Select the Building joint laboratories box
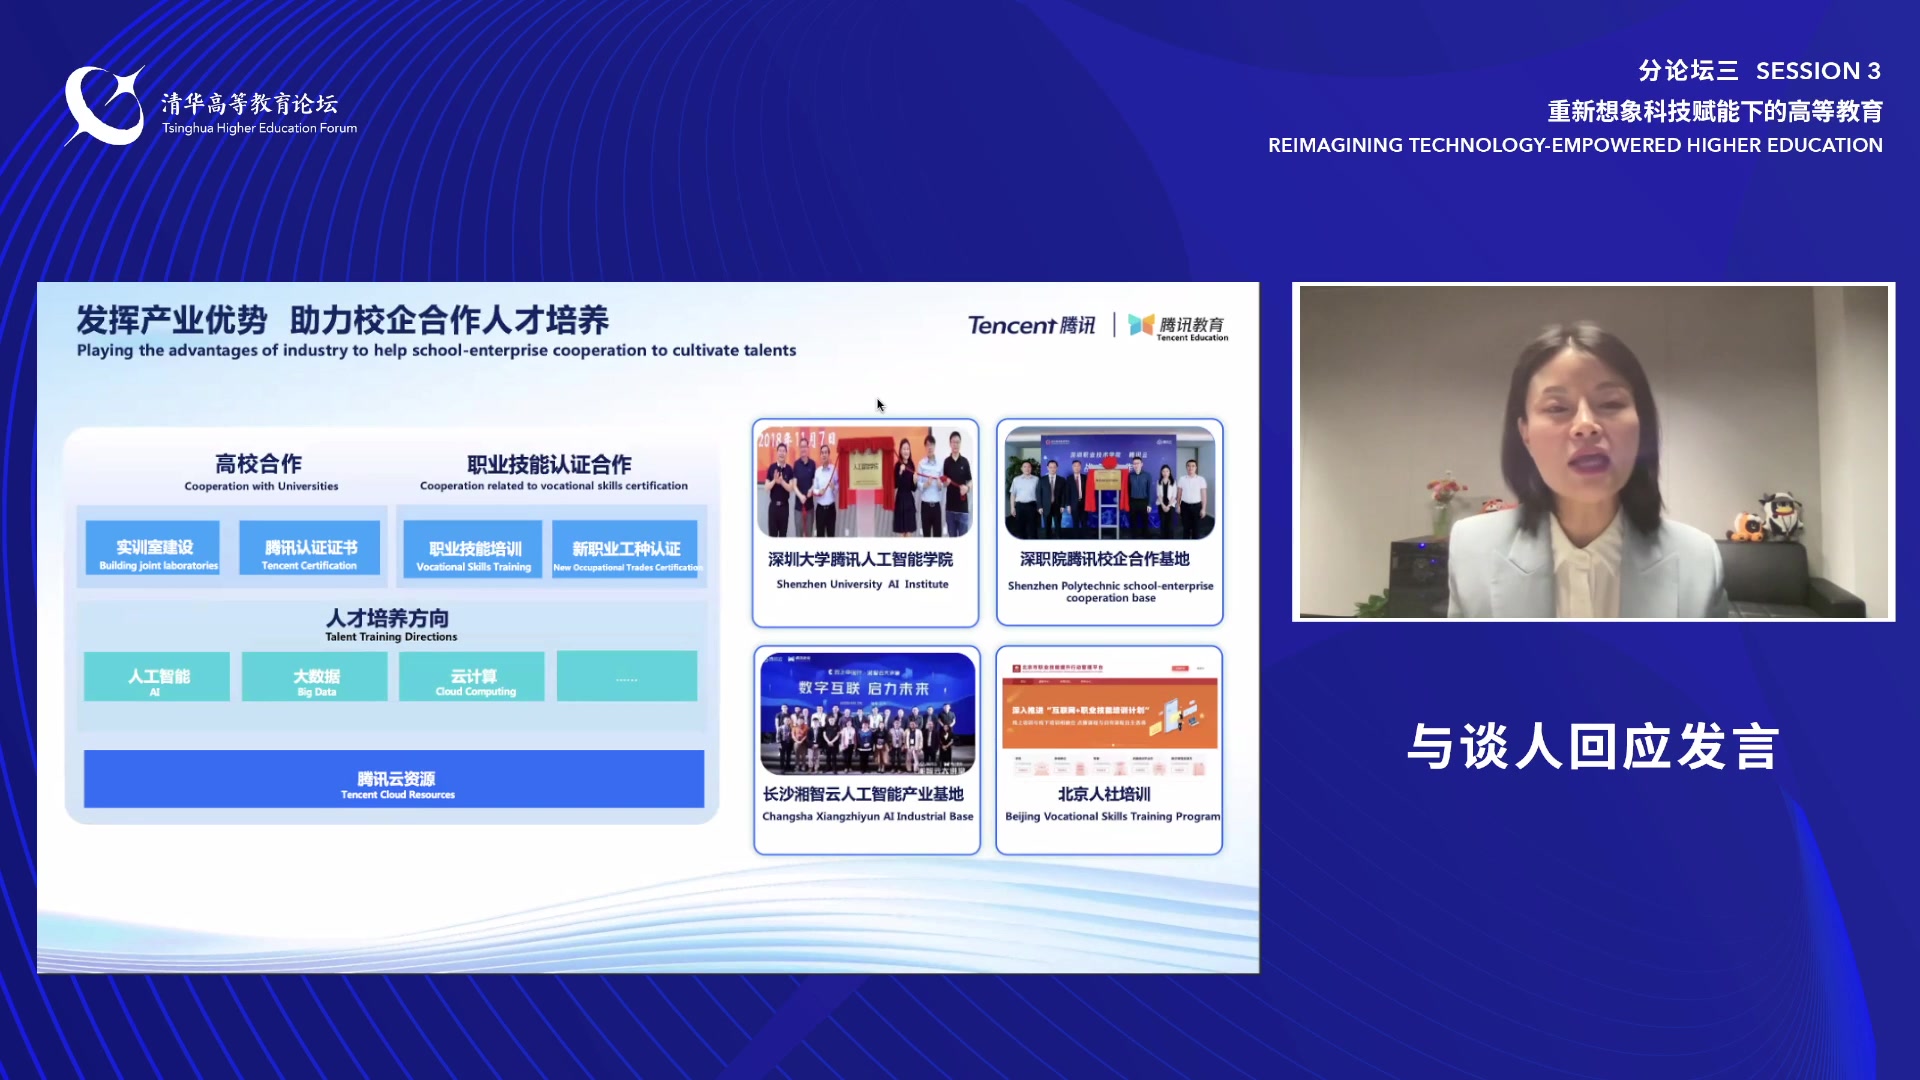The height and width of the screenshot is (1080, 1920). pos(153,548)
